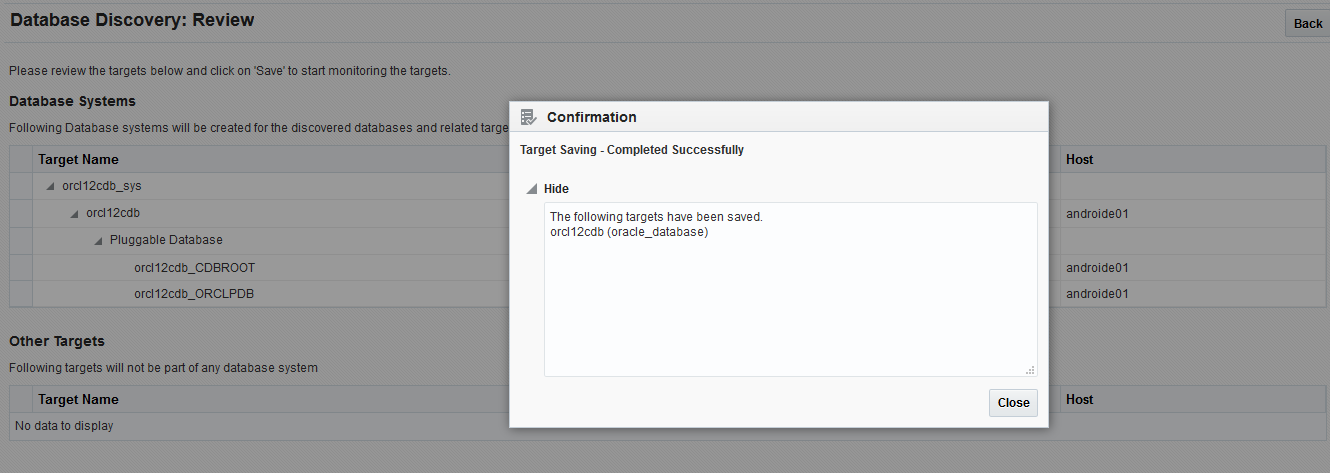Screen dimensions: 1330x473
Task: Select row handle beside orcl12cdb_ORCLPDB
Action: (x=21, y=294)
